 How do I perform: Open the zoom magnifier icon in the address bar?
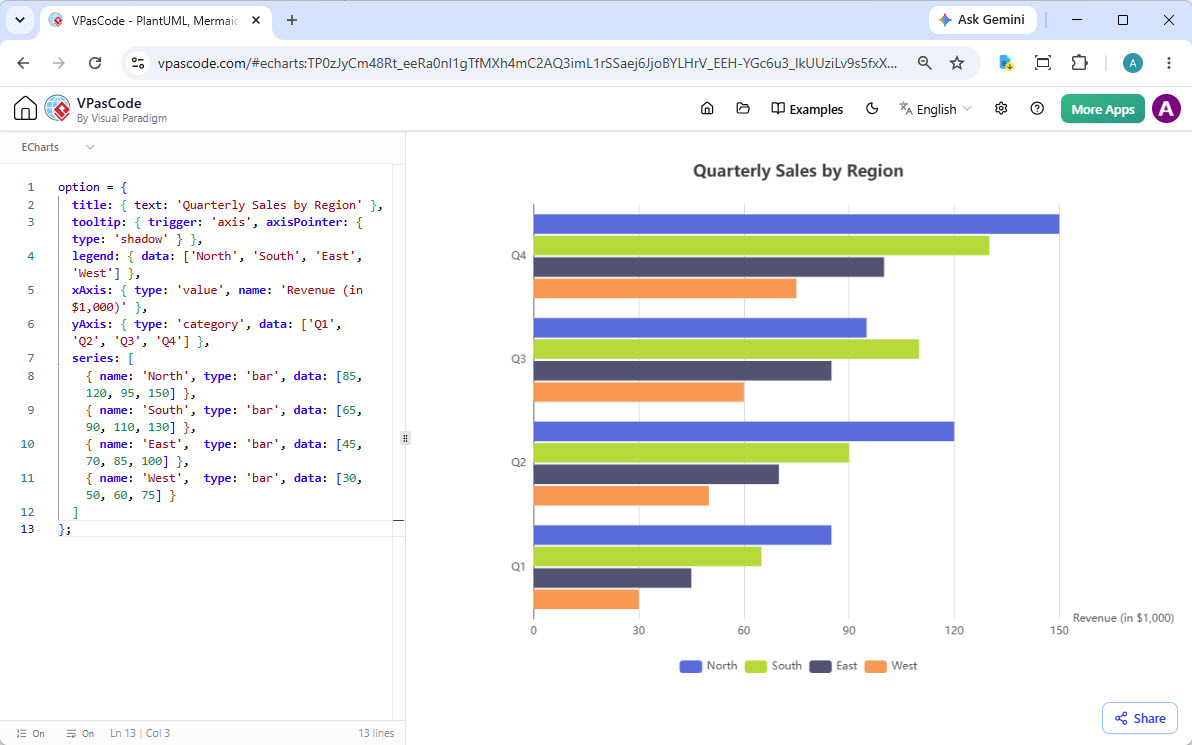[924, 63]
